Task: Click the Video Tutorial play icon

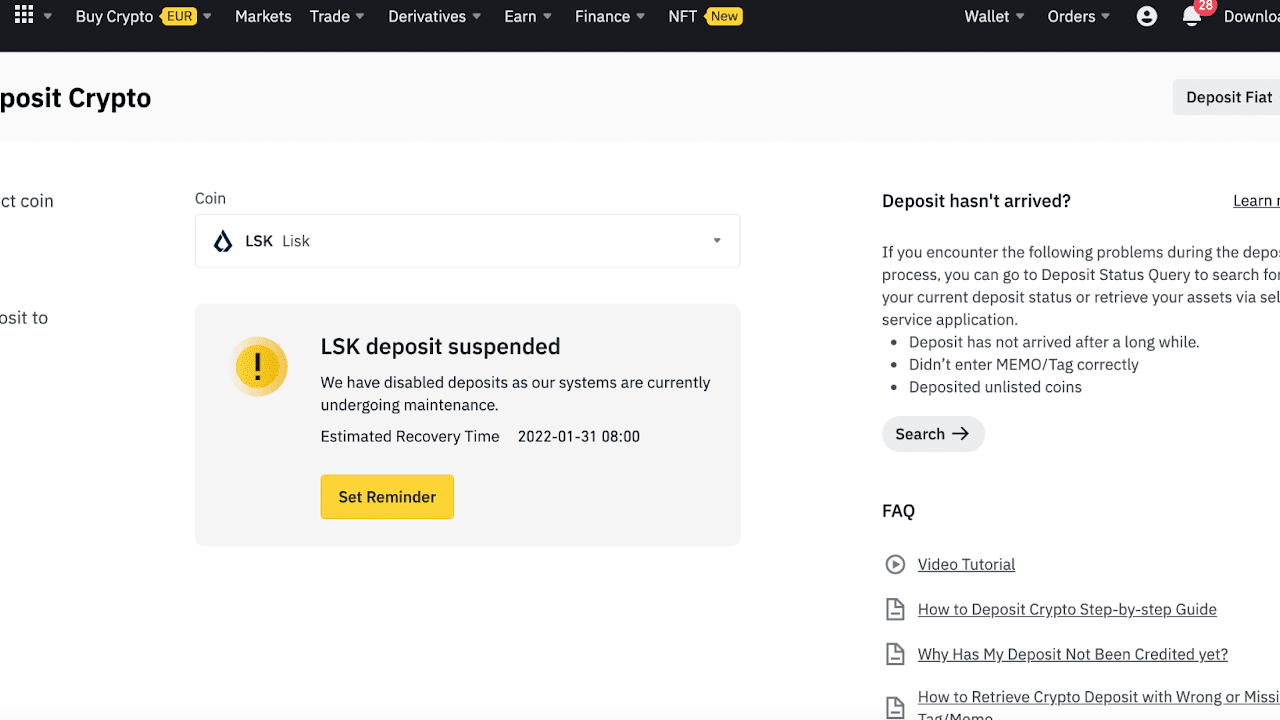Action: (895, 564)
